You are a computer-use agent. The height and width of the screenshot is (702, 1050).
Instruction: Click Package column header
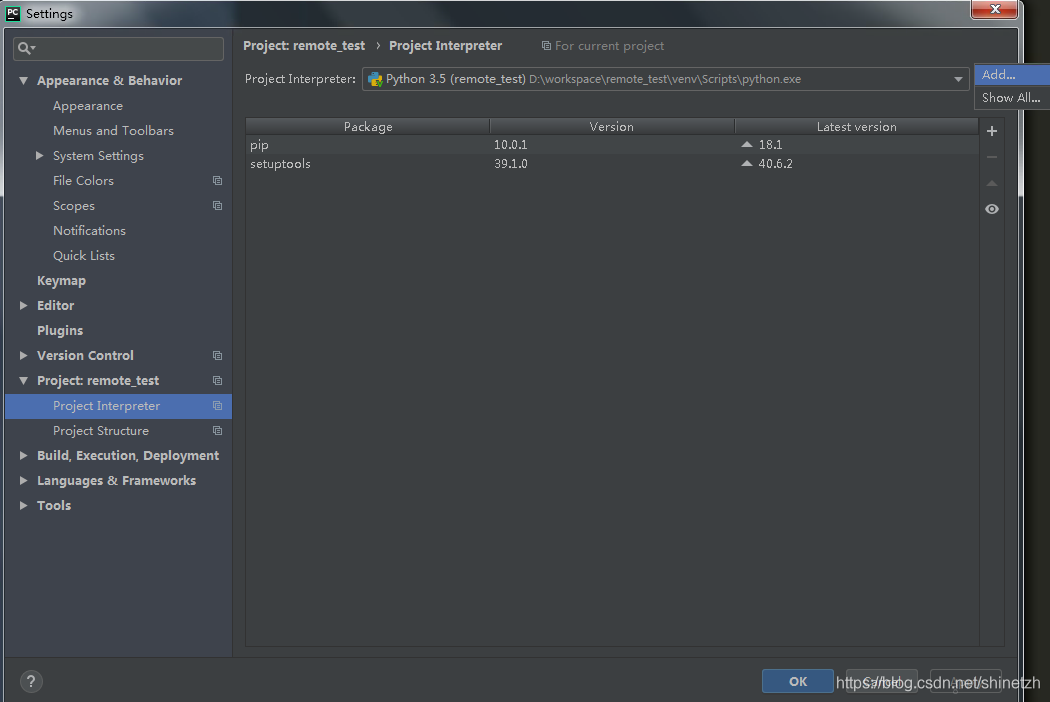tap(368, 127)
